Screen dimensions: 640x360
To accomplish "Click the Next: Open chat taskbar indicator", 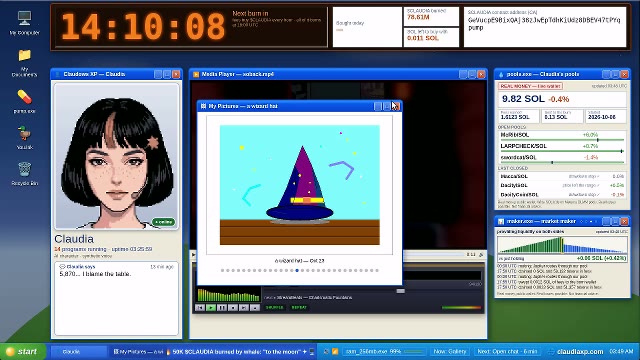I will click(x=507, y=351).
